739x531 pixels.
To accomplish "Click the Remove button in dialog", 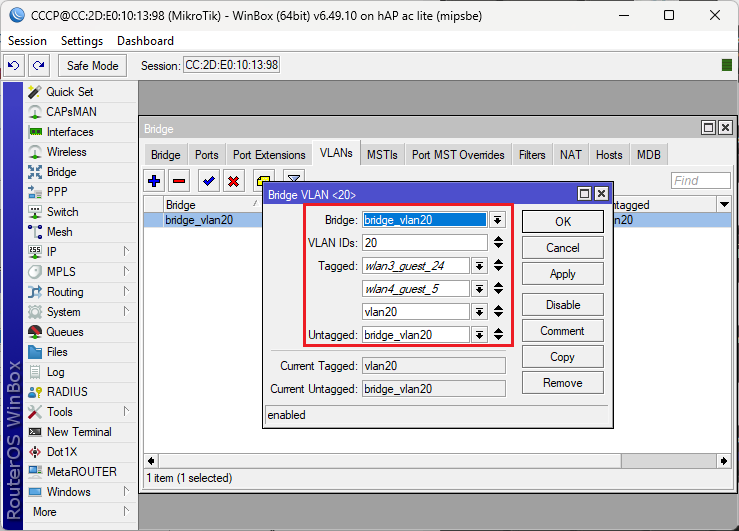I will pos(563,383).
